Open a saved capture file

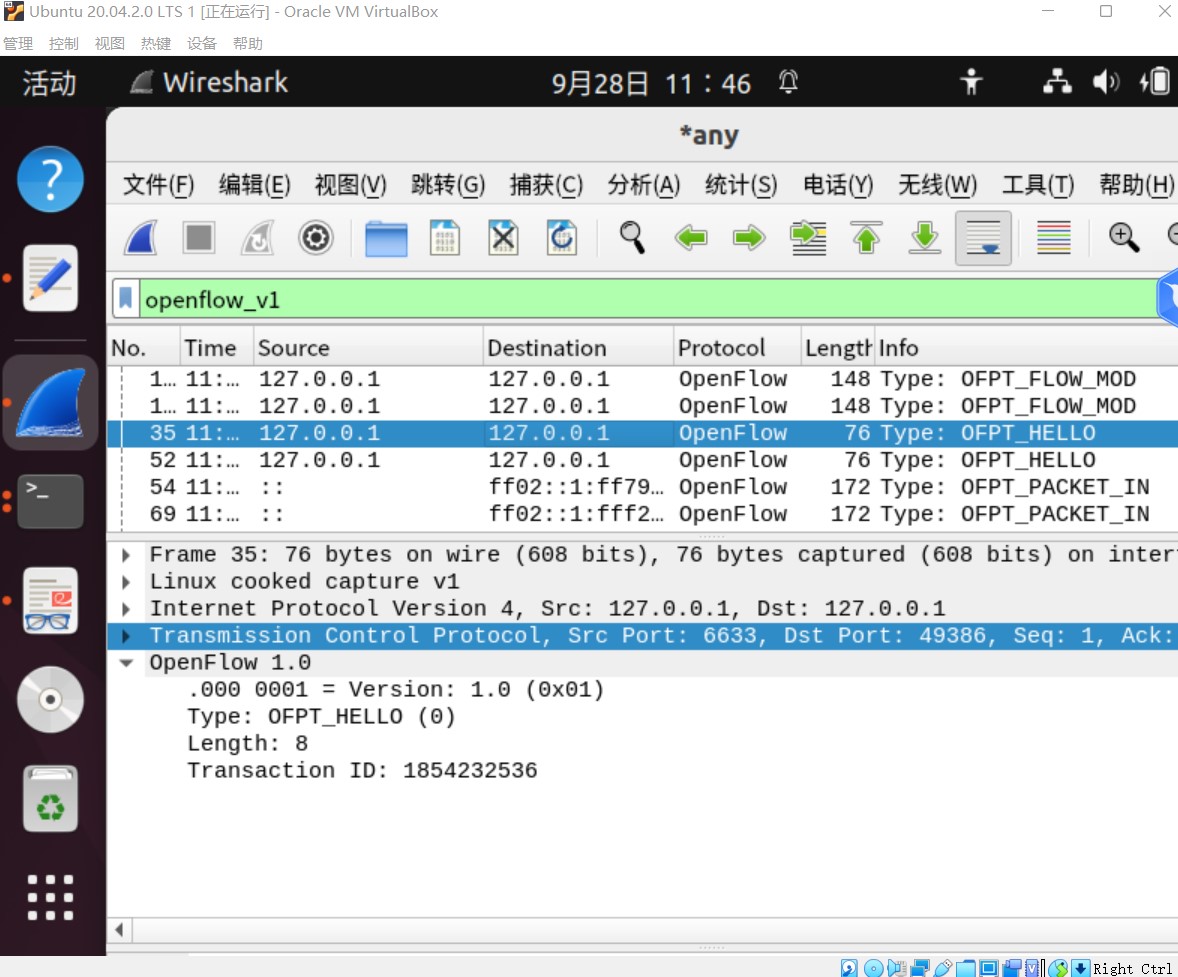[x=386, y=238]
